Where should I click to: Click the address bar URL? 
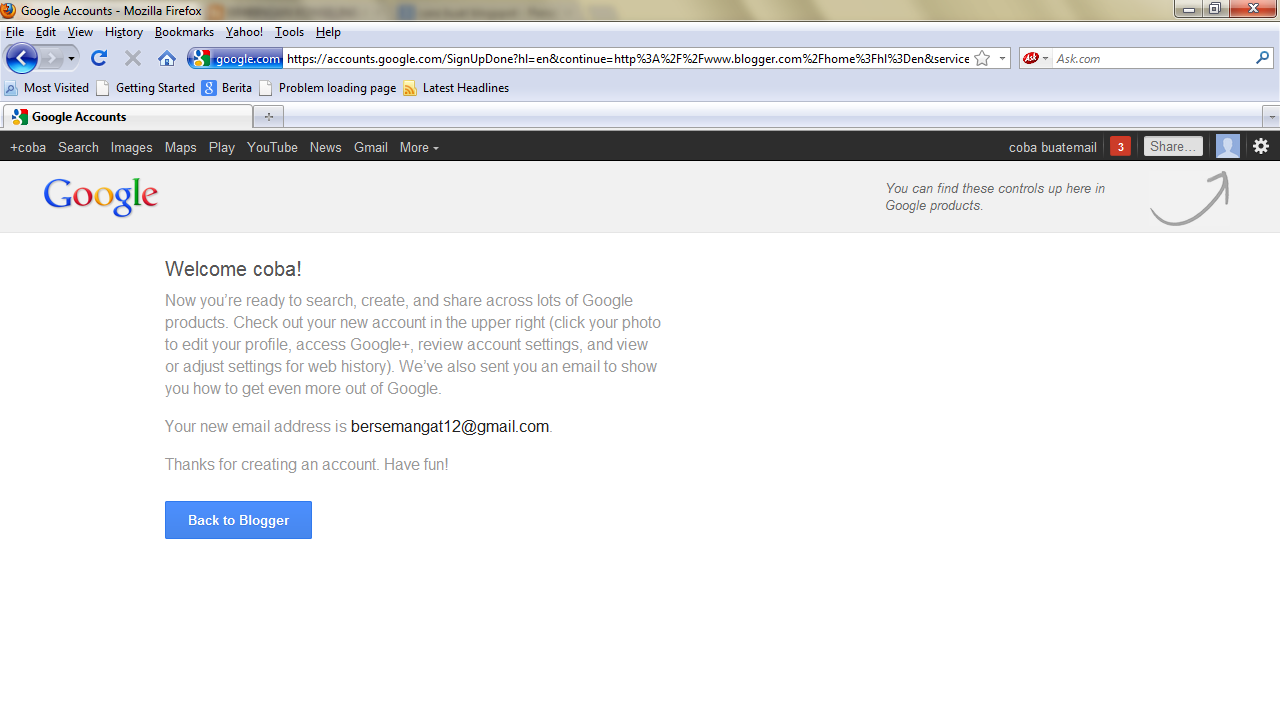tap(627, 58)
